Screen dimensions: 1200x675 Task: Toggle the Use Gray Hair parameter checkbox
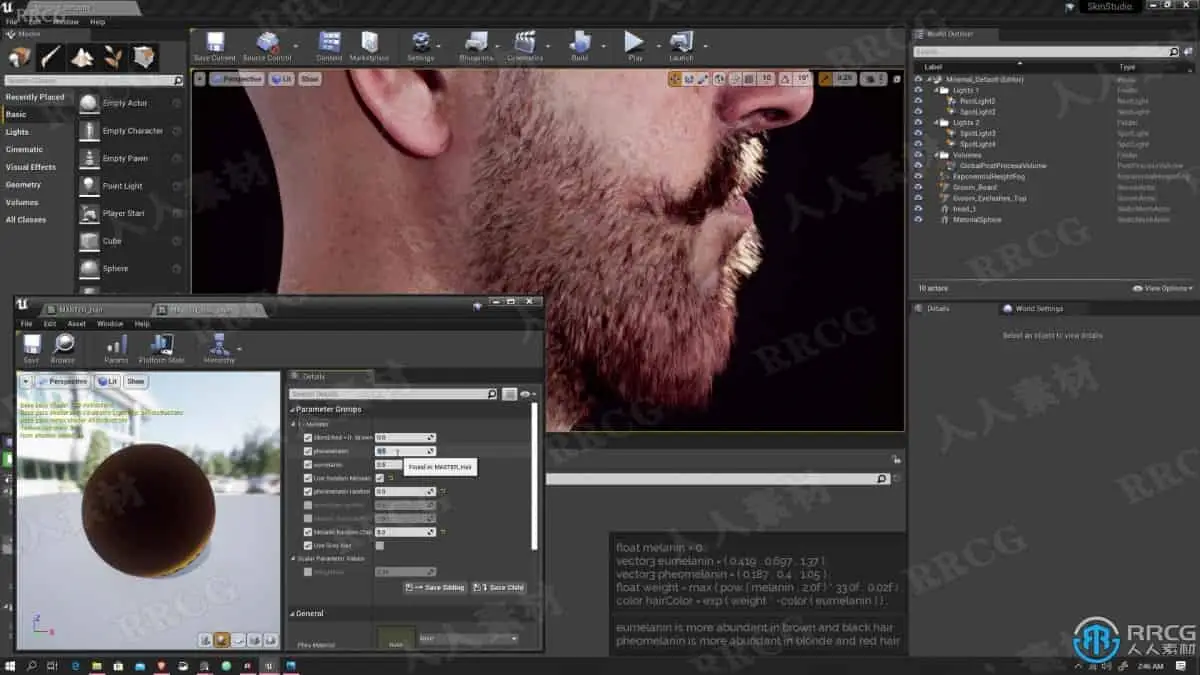click(x=308, y=545)
